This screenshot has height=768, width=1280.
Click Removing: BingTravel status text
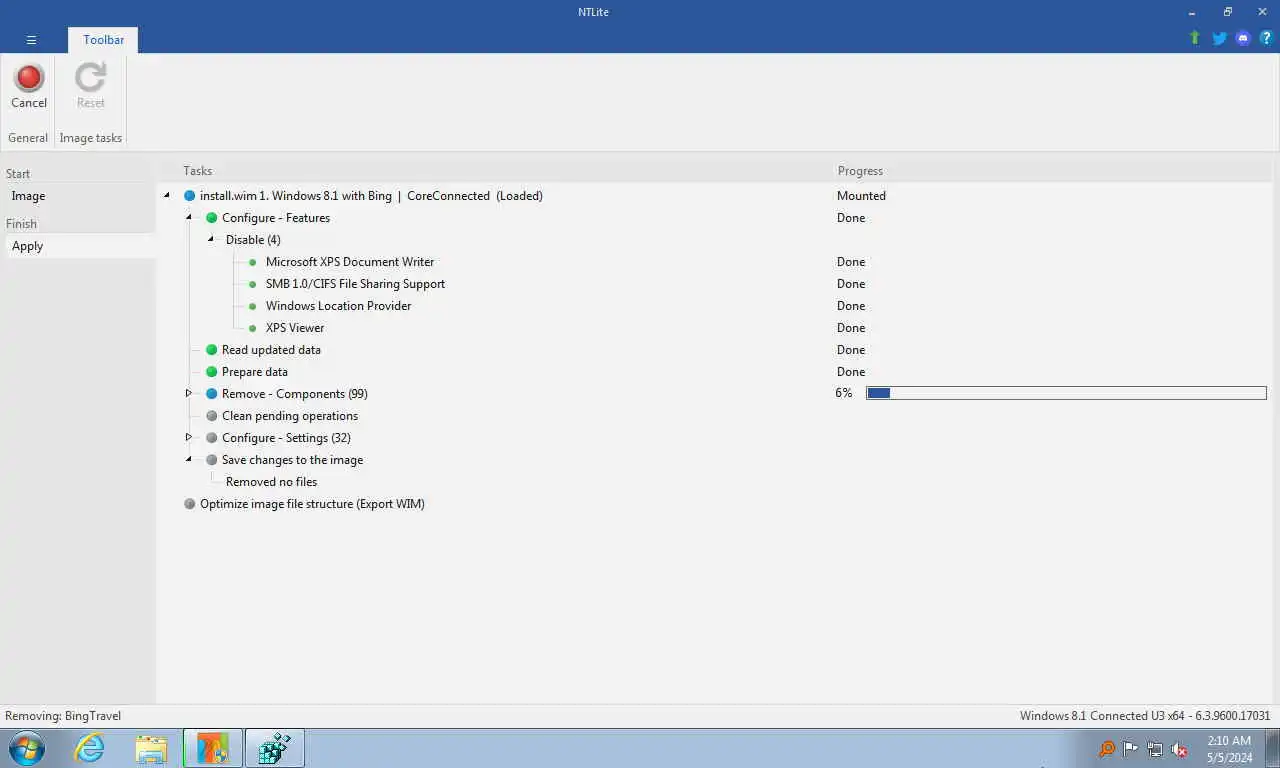click(63, 716)
